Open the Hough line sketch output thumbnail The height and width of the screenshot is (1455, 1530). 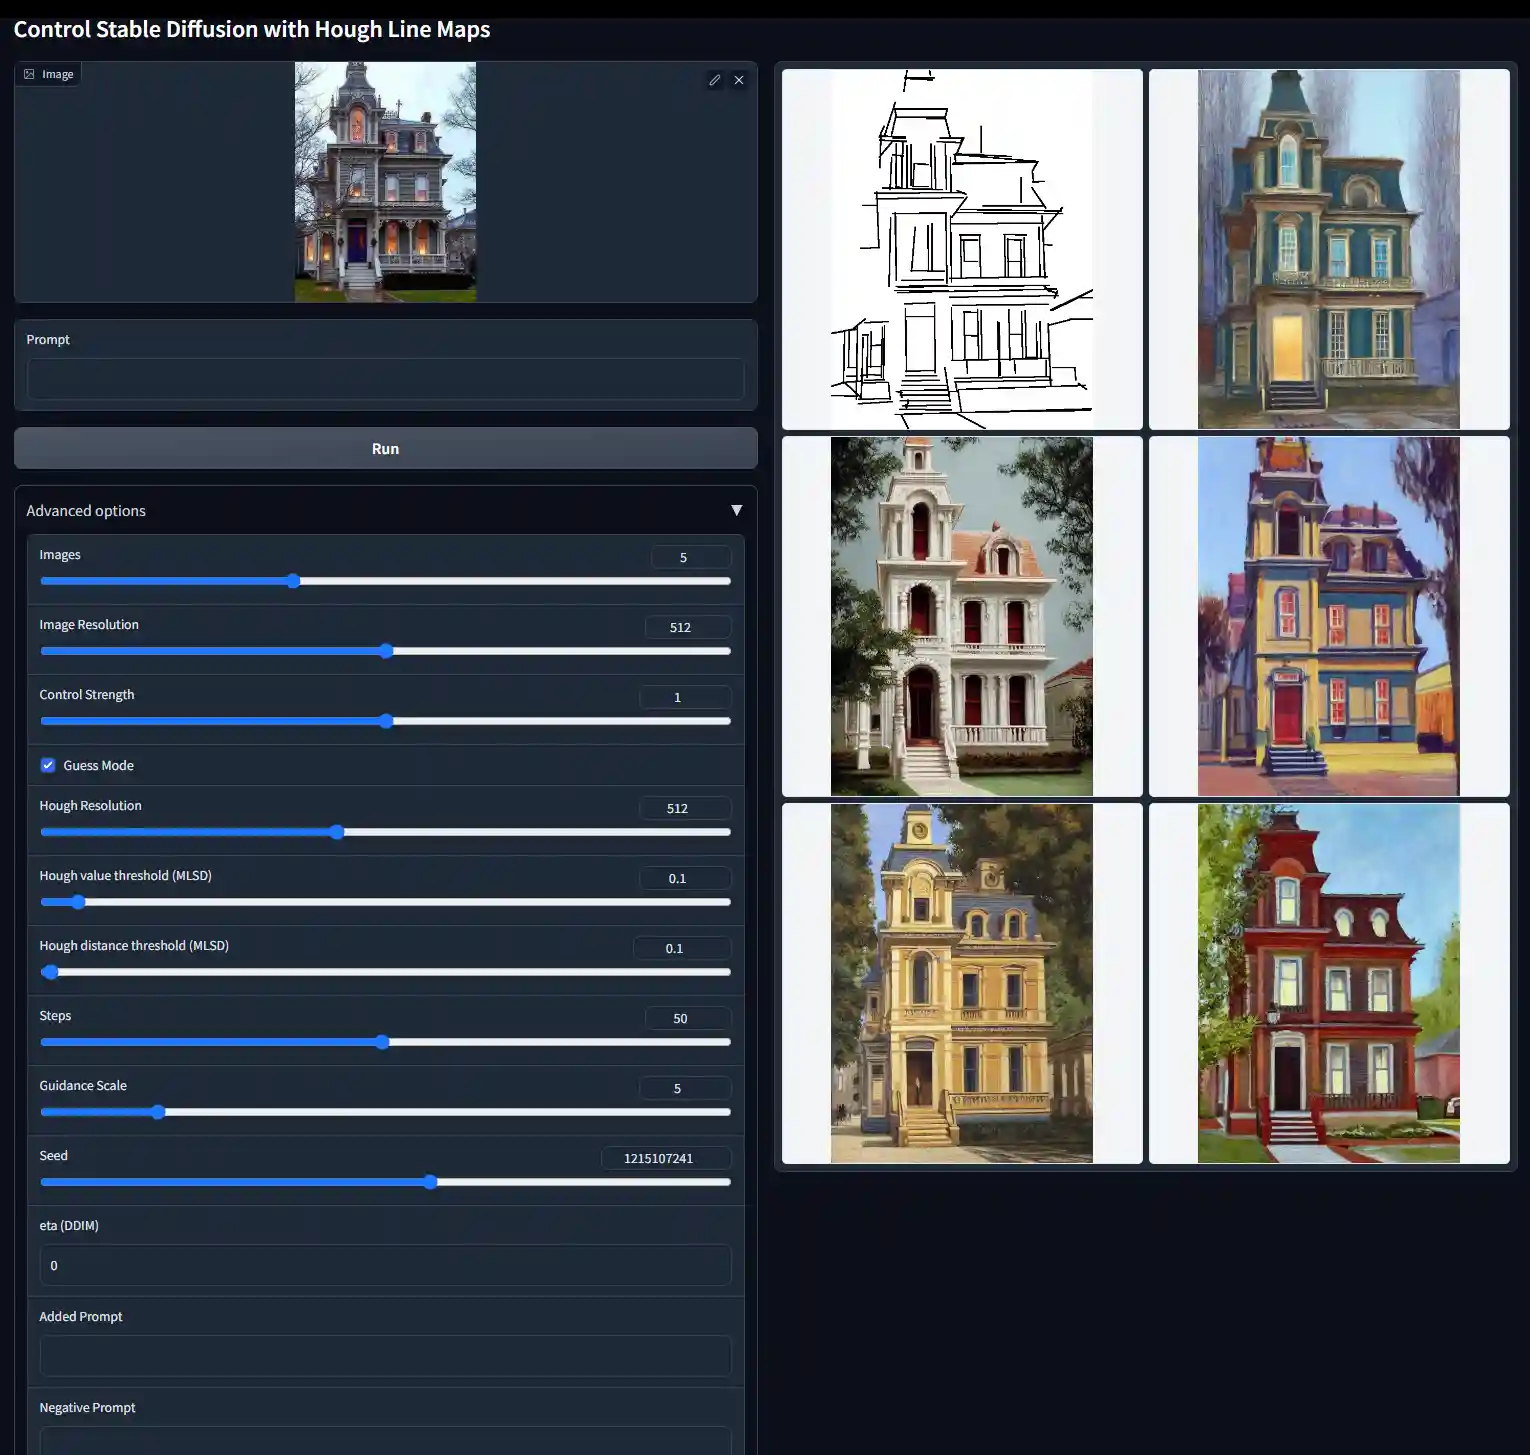[961, 249]
